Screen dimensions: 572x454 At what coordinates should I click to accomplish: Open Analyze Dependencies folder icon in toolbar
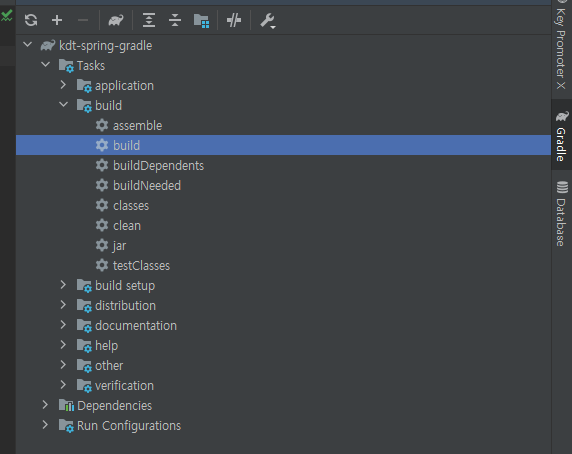coord(201,21)
